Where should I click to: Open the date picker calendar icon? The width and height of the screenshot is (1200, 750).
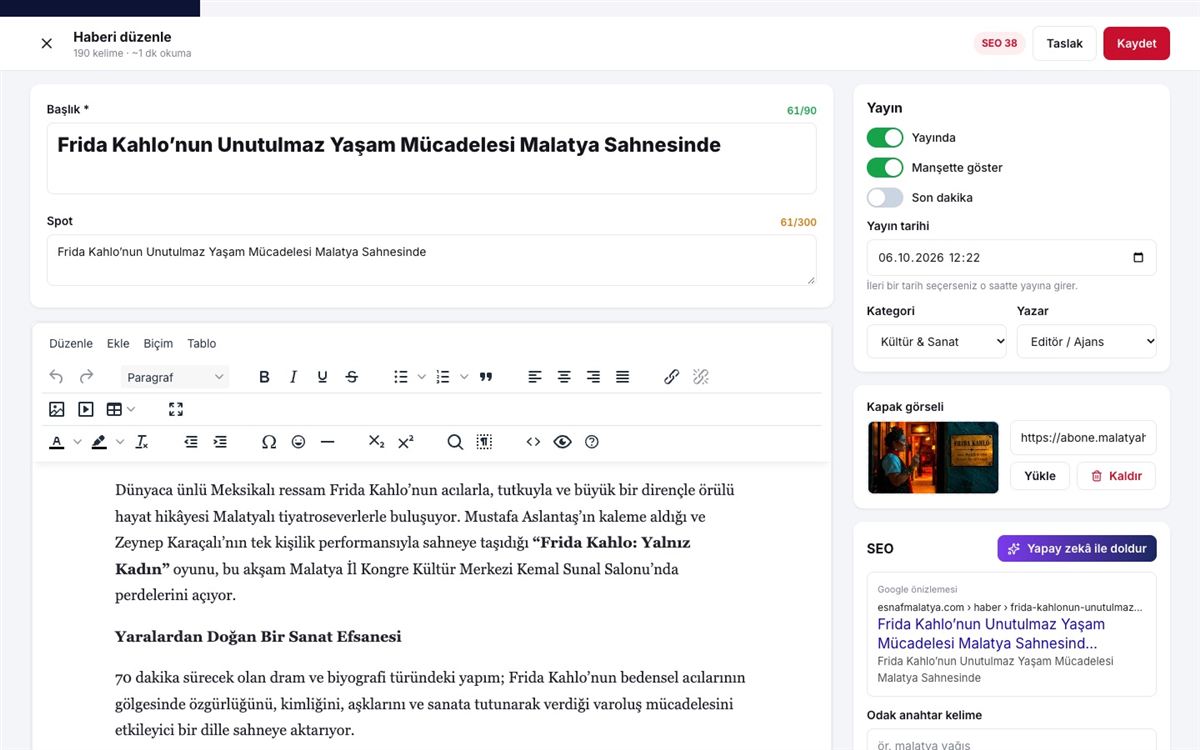(1138, 258)
